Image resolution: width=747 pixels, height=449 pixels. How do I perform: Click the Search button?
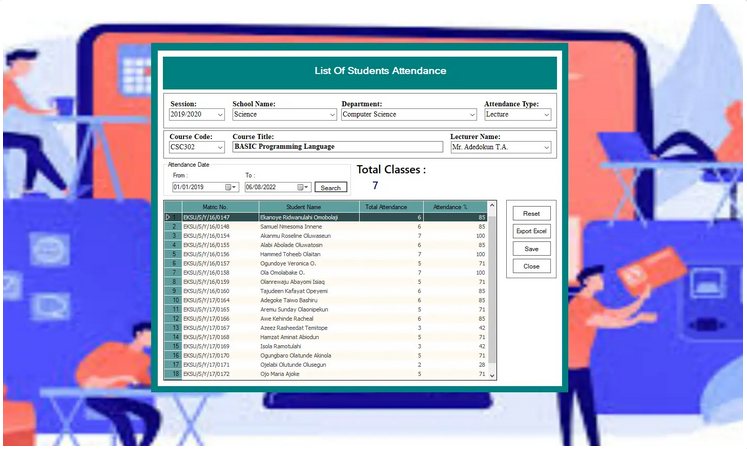330,187
